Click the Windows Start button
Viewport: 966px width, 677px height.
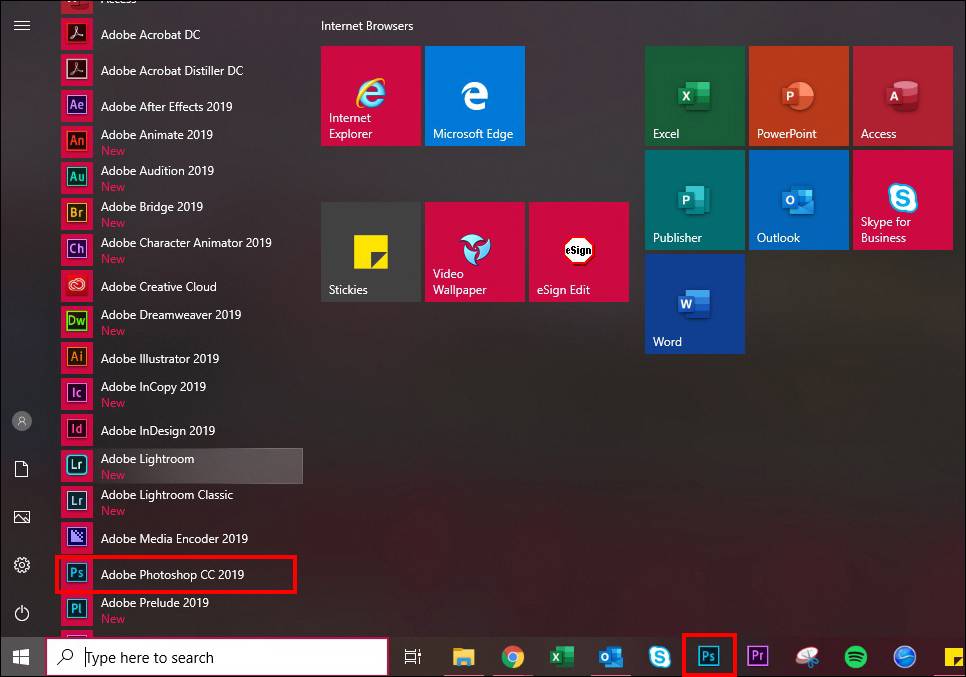coord(22,657)
